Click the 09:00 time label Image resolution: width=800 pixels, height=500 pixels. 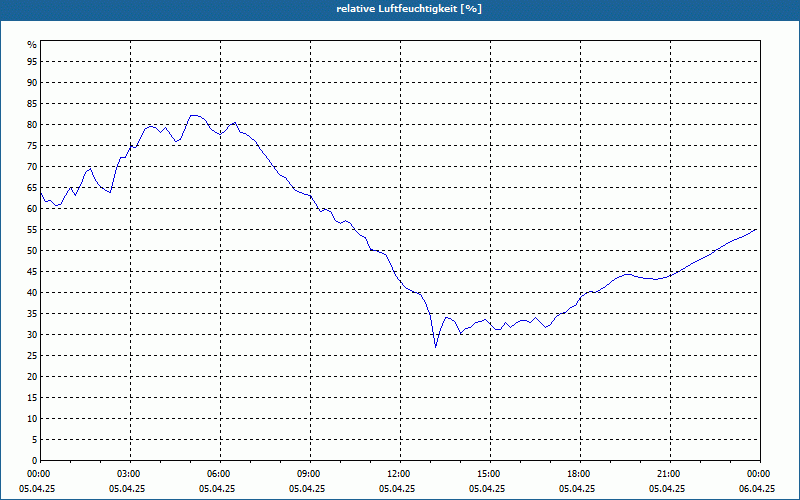pos(310,474)
